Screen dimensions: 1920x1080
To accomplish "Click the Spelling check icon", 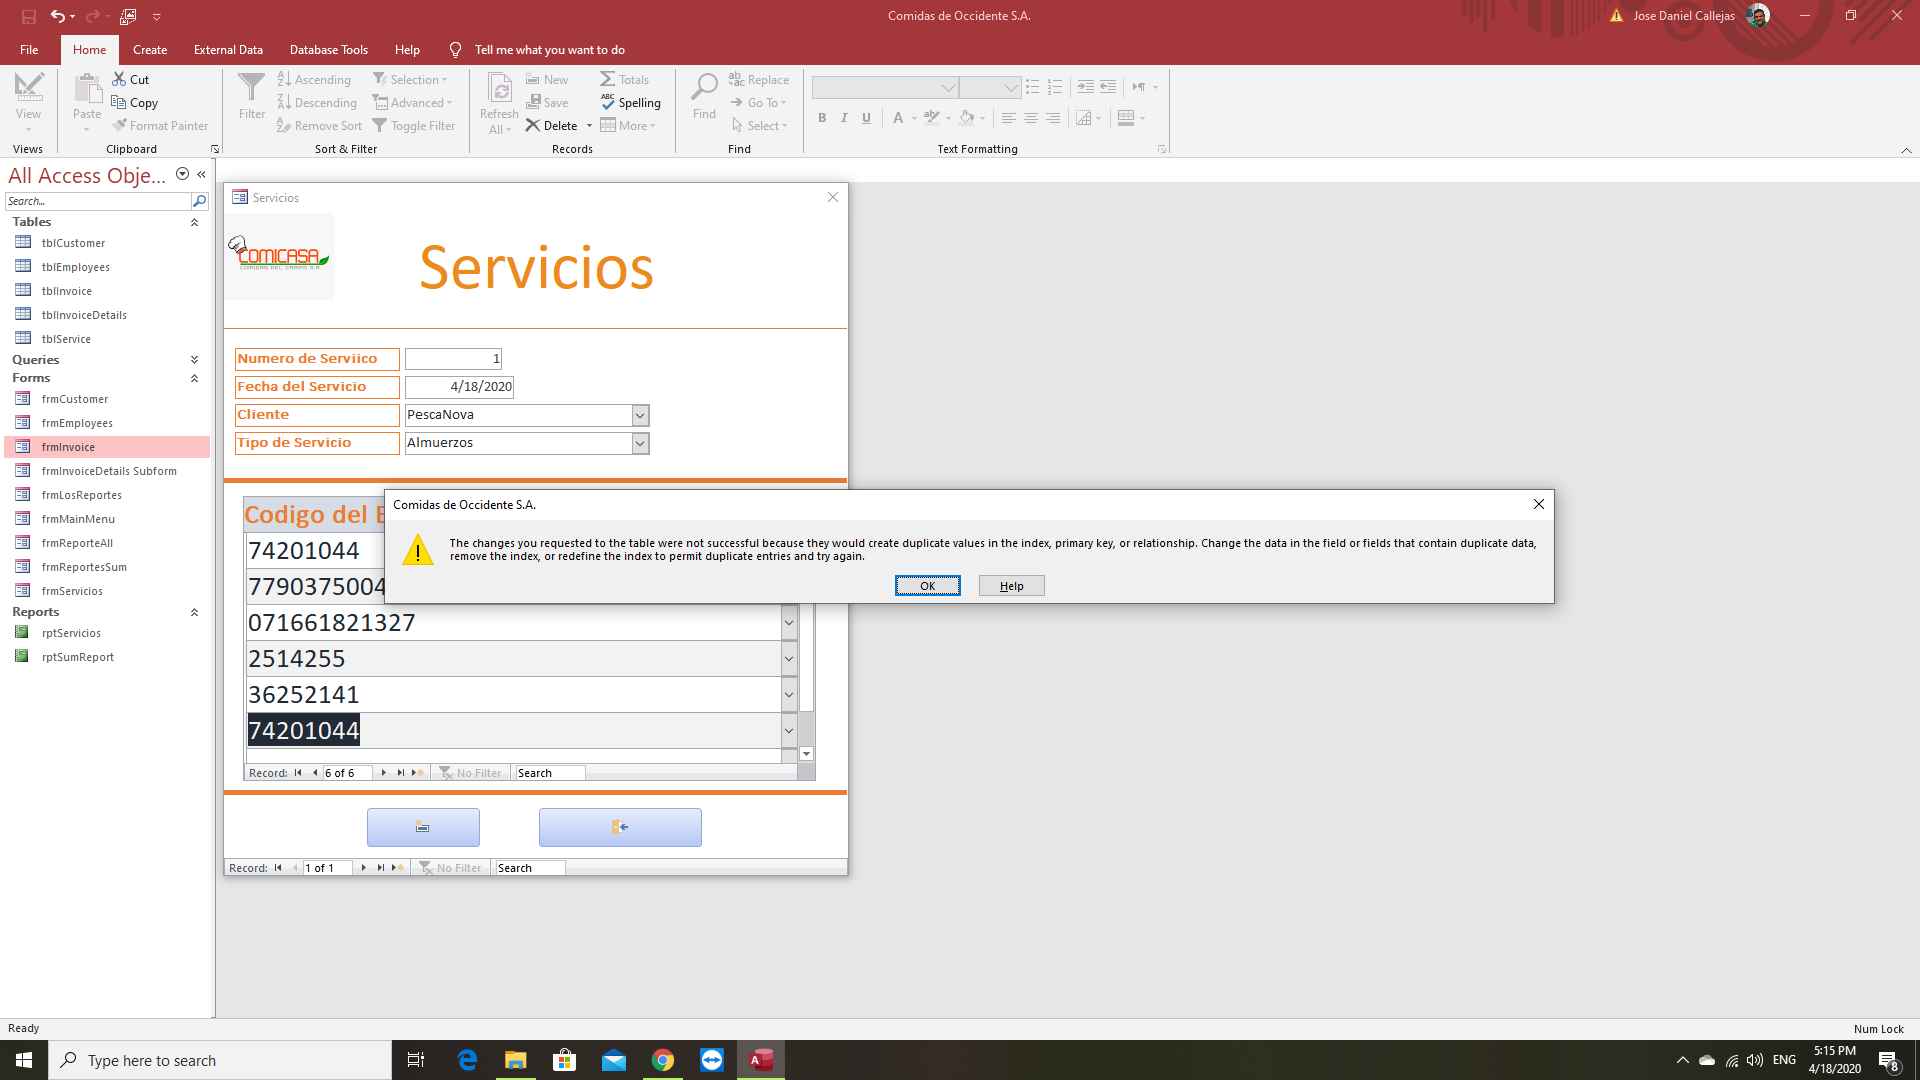I will pyautogui.click(x=608, y=102).
